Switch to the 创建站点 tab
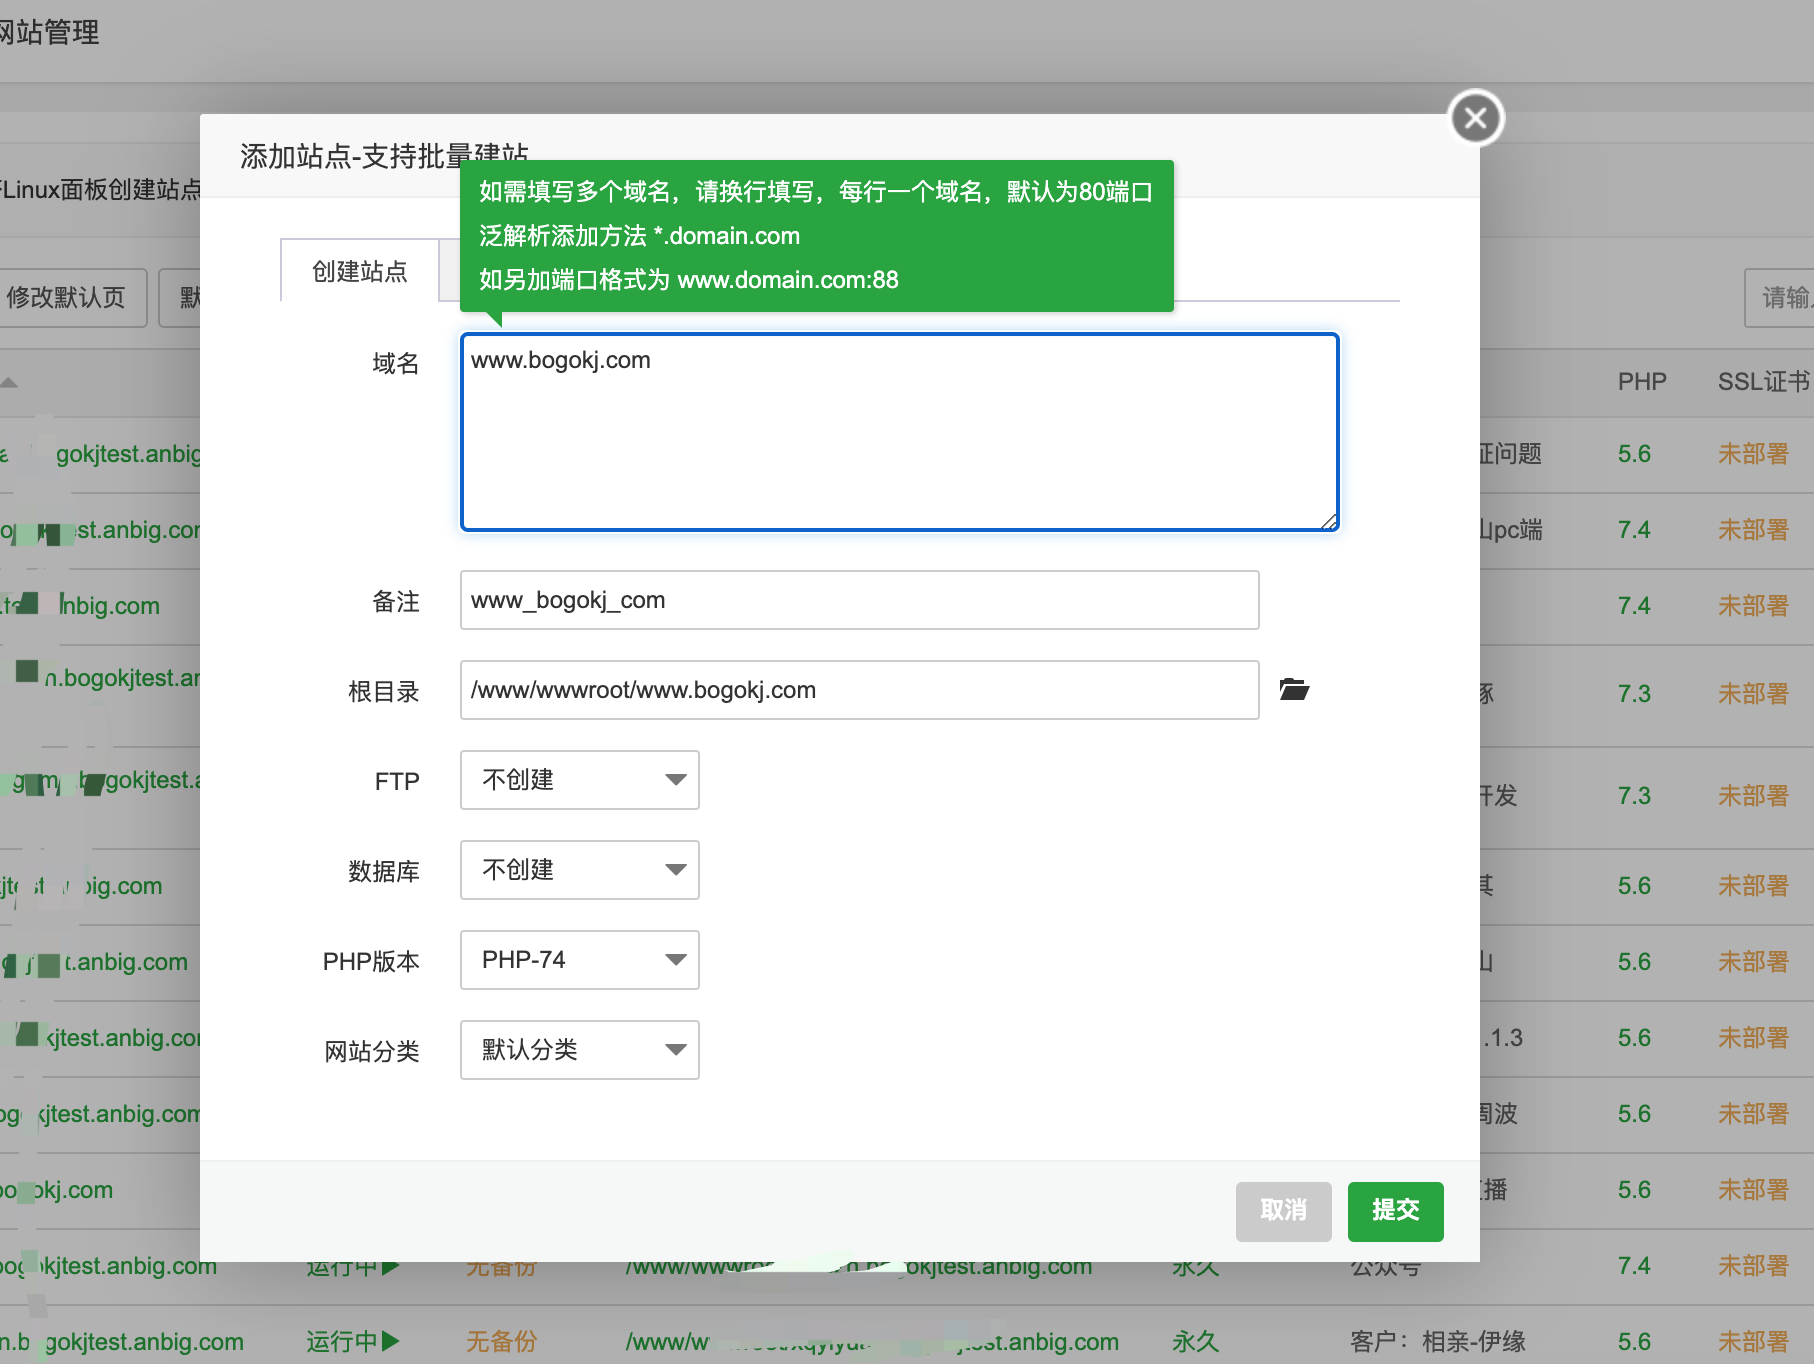Screen dimensions: 1814x1364 point(358,272)
